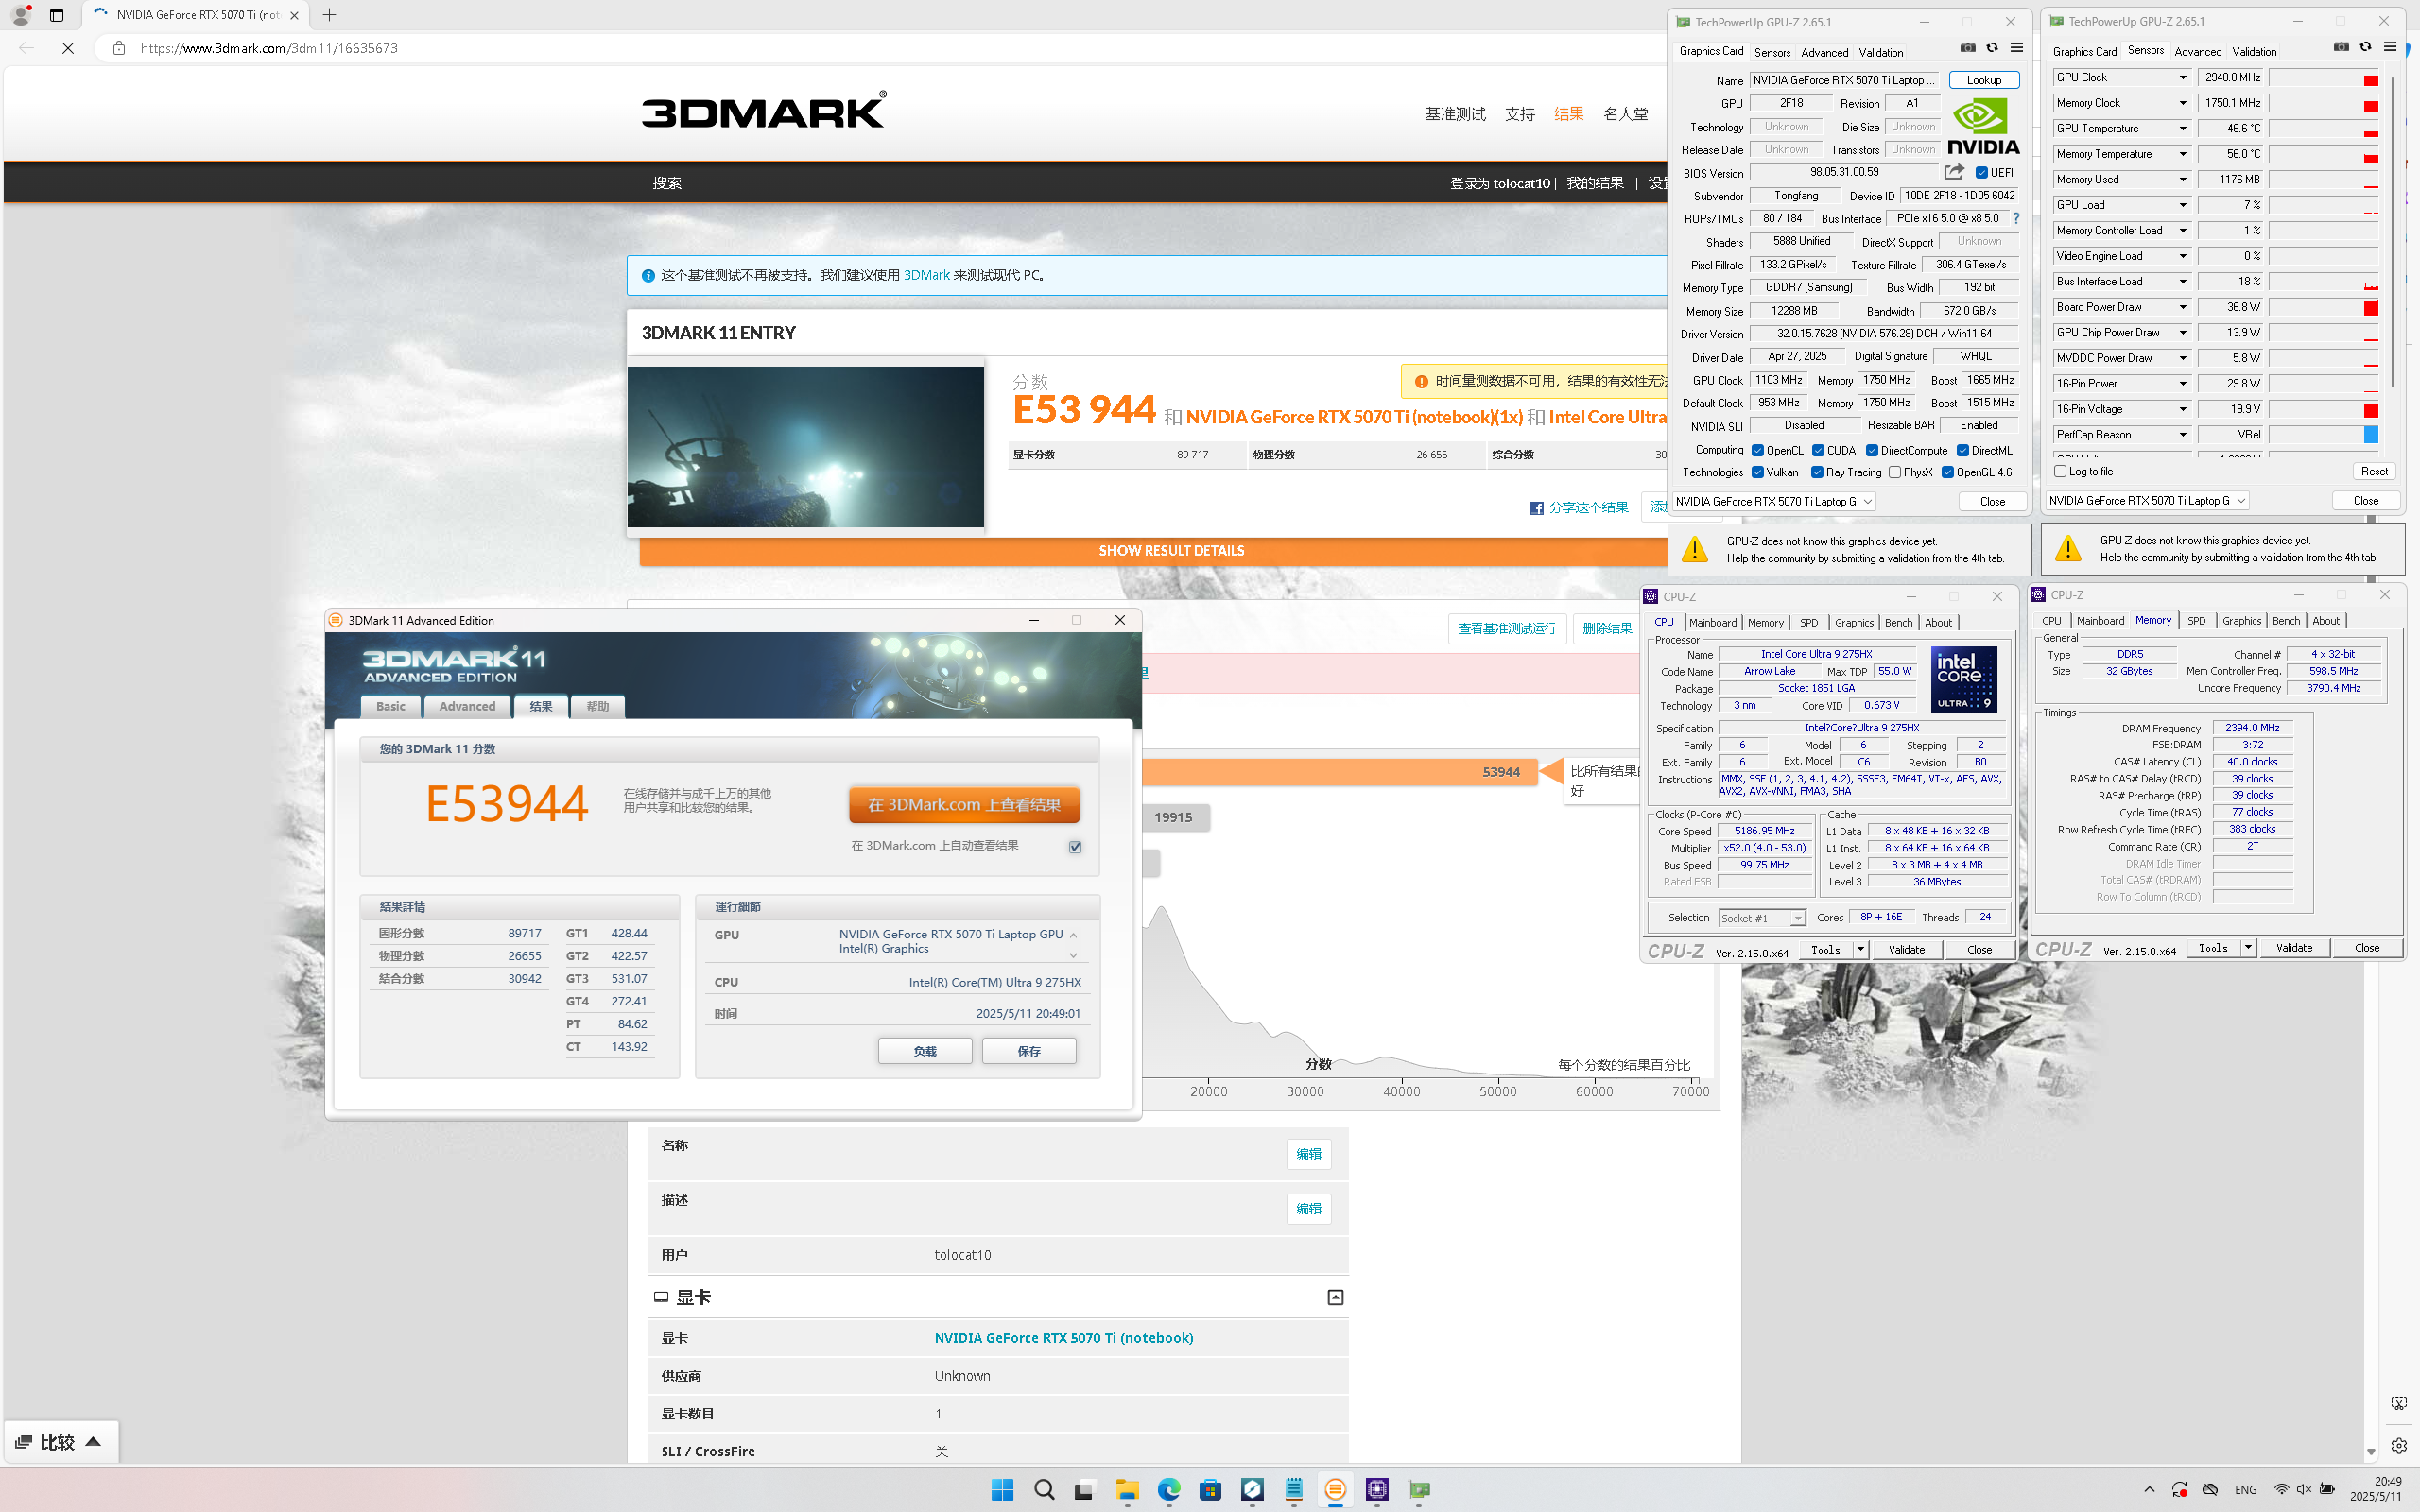The width and height of the screenshot is (2420, 1512).
Task: Click the browser address bar URL
Action: [x=269, y=48]
